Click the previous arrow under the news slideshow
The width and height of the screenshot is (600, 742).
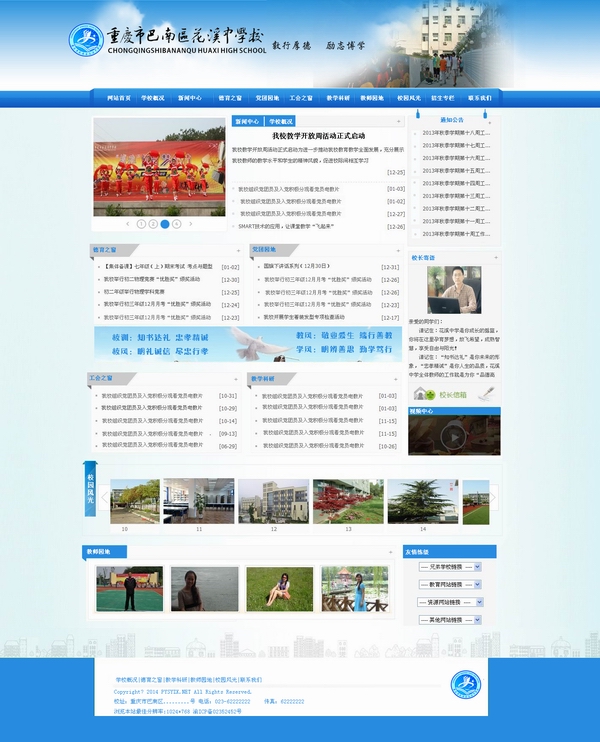tap(129, 224)
